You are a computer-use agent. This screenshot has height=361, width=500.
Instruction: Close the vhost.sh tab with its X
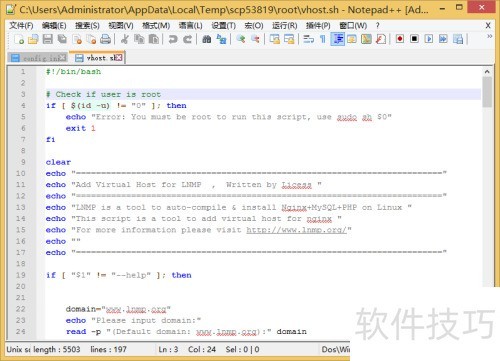click(x=119, y=58)
